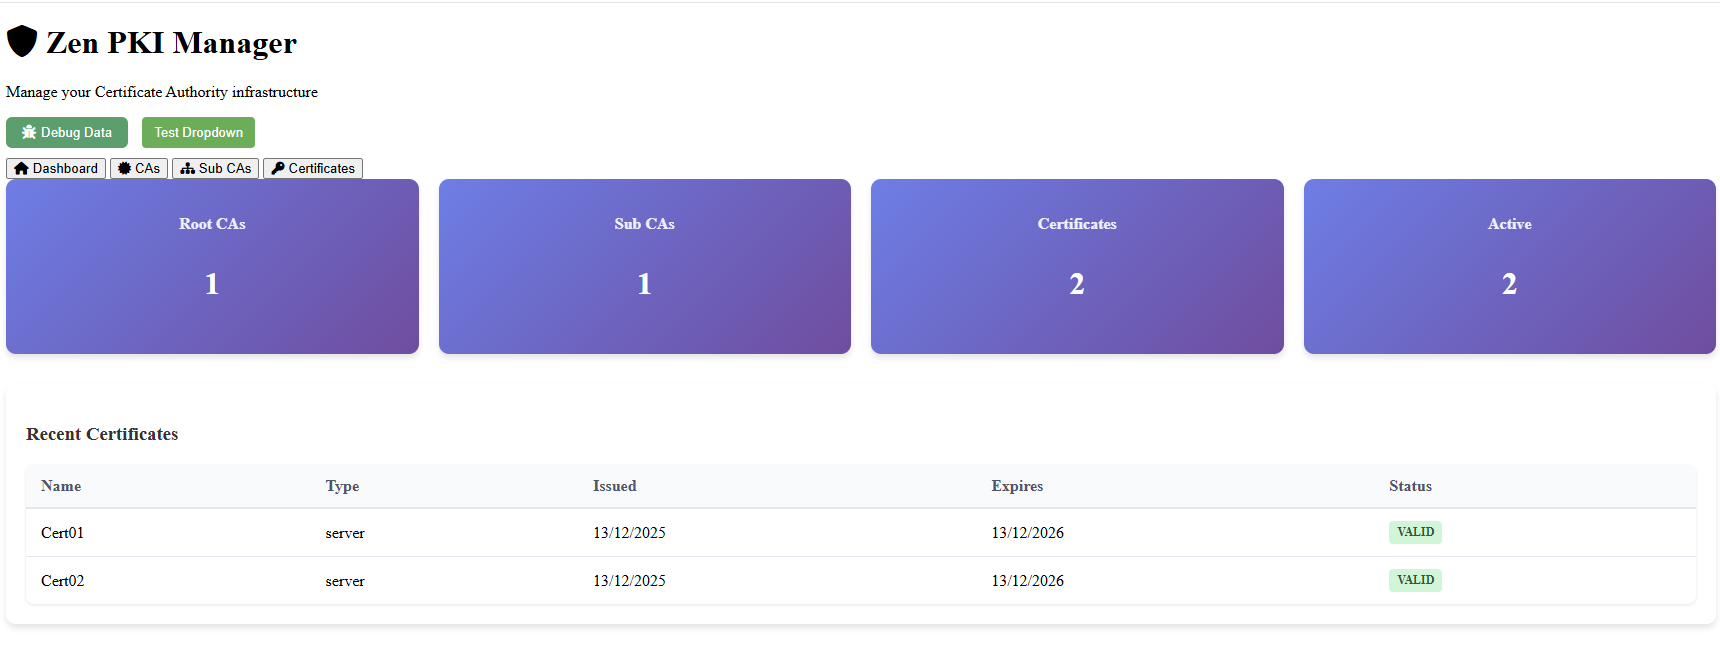
Task: Click the Active count card
Action: click(x=1509, y=266)
